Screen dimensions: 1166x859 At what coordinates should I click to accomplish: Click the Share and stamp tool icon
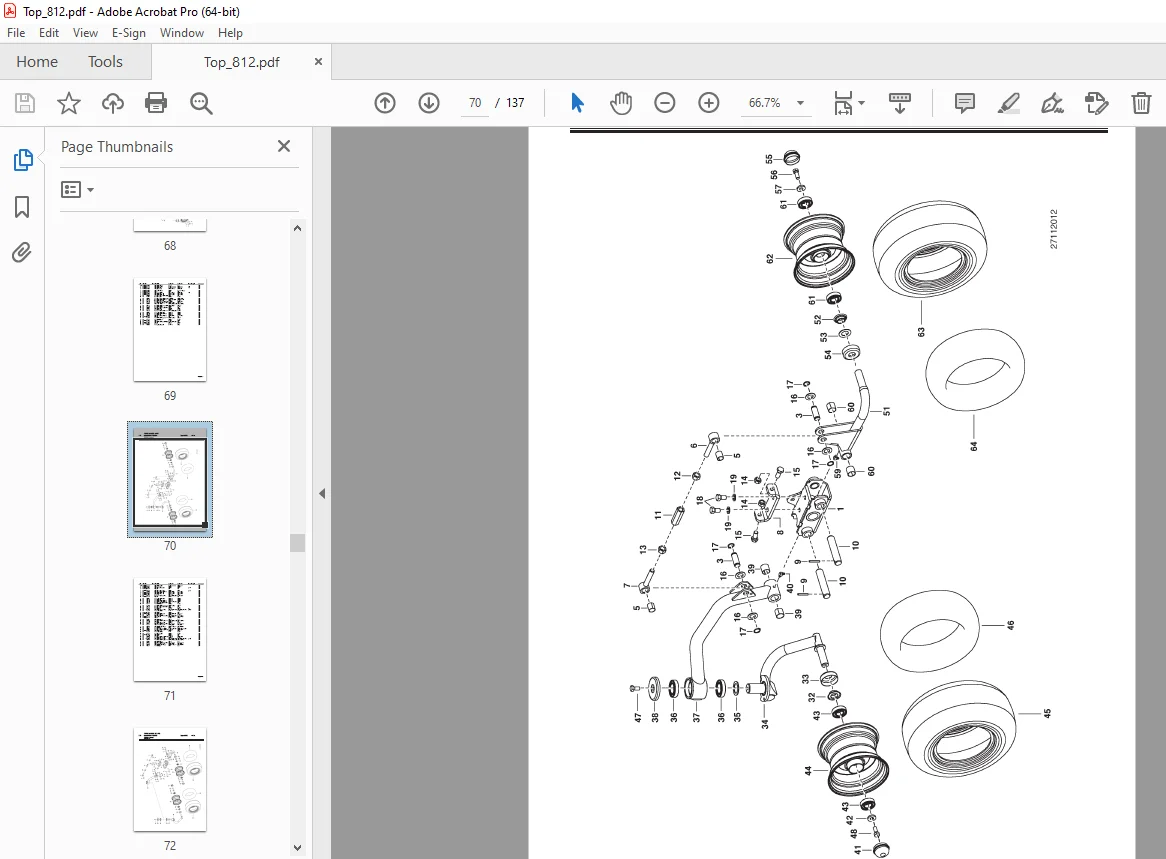pyautogui.click(x=1097, y=103)
